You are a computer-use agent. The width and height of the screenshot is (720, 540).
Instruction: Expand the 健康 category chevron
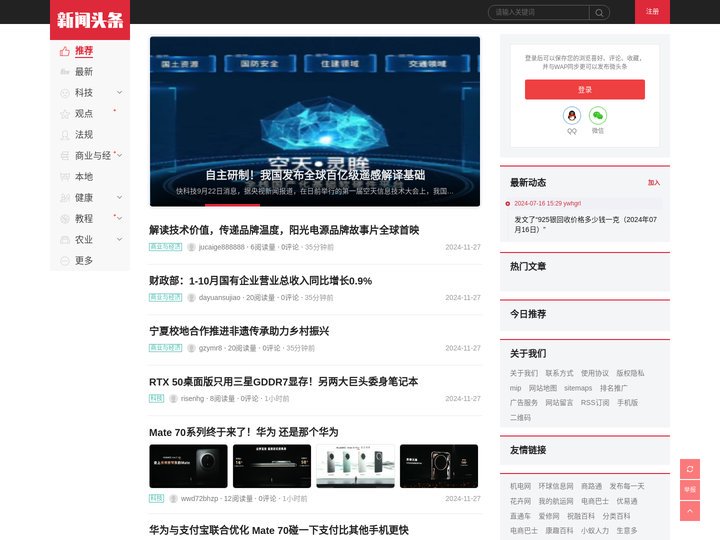[x=119, y=197]
